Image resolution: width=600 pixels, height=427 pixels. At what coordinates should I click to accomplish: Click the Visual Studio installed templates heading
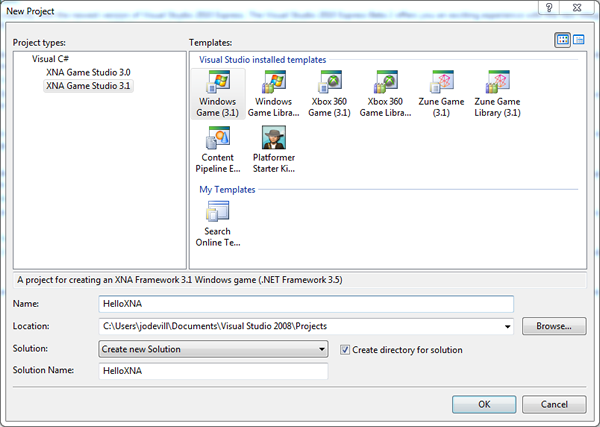click(262, 60)
